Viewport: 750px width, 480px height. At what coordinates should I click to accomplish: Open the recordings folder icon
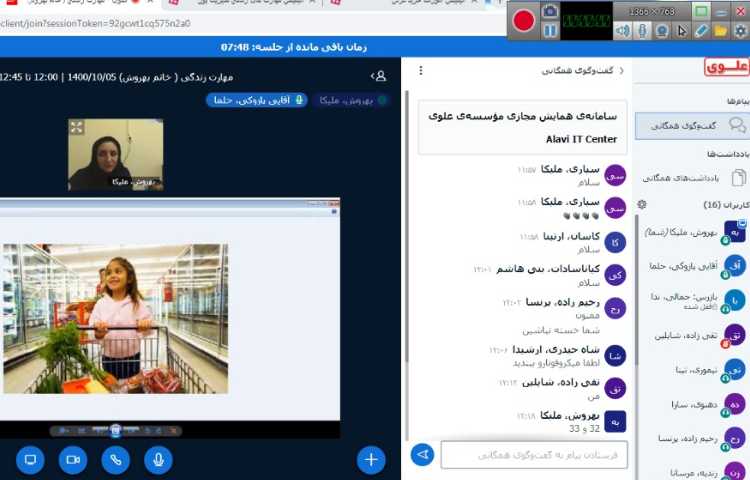pos(721,31)
